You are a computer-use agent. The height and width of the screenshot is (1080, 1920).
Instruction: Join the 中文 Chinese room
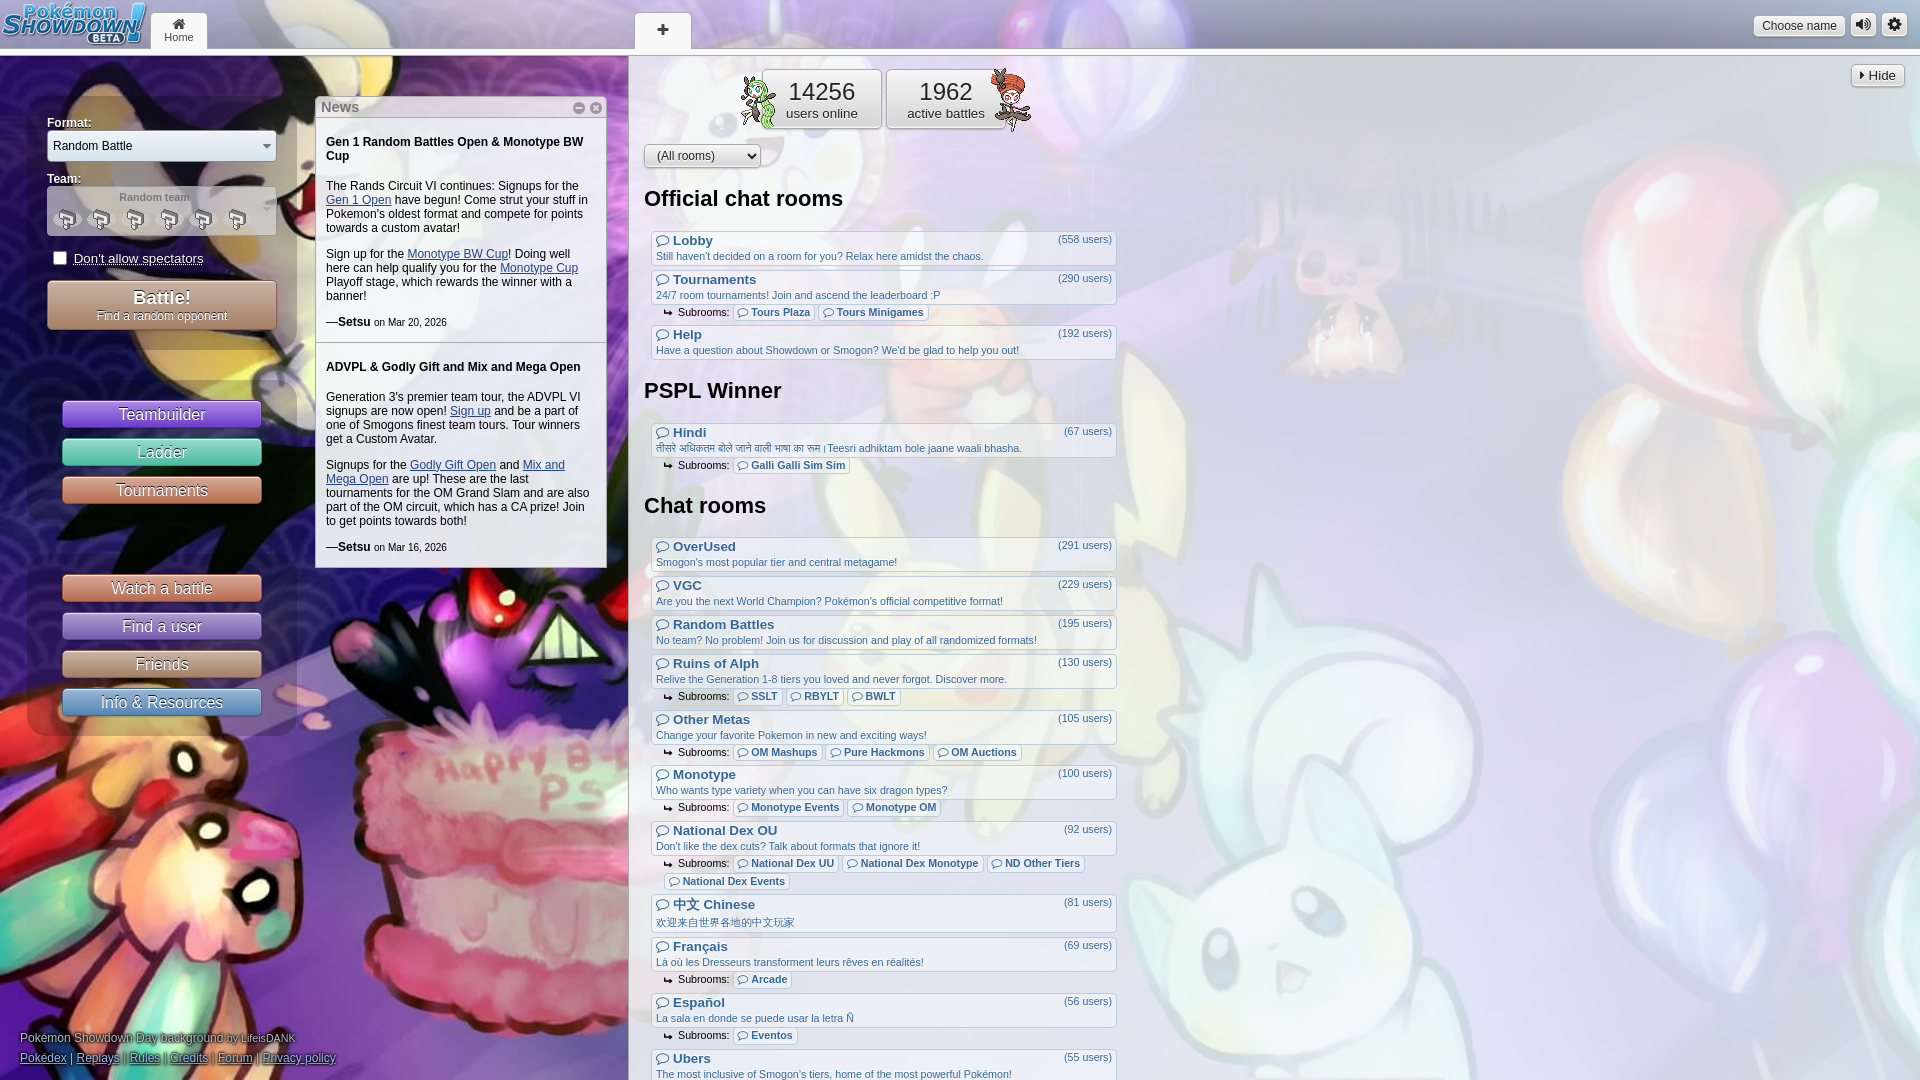(x=884, y=914)
